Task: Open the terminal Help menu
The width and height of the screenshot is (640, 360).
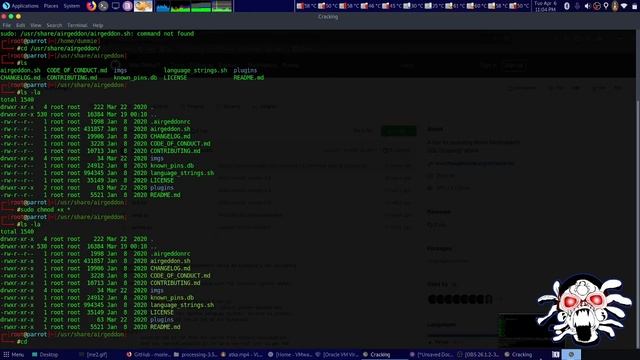Action: pyautogui.click(x=98, y=25)
